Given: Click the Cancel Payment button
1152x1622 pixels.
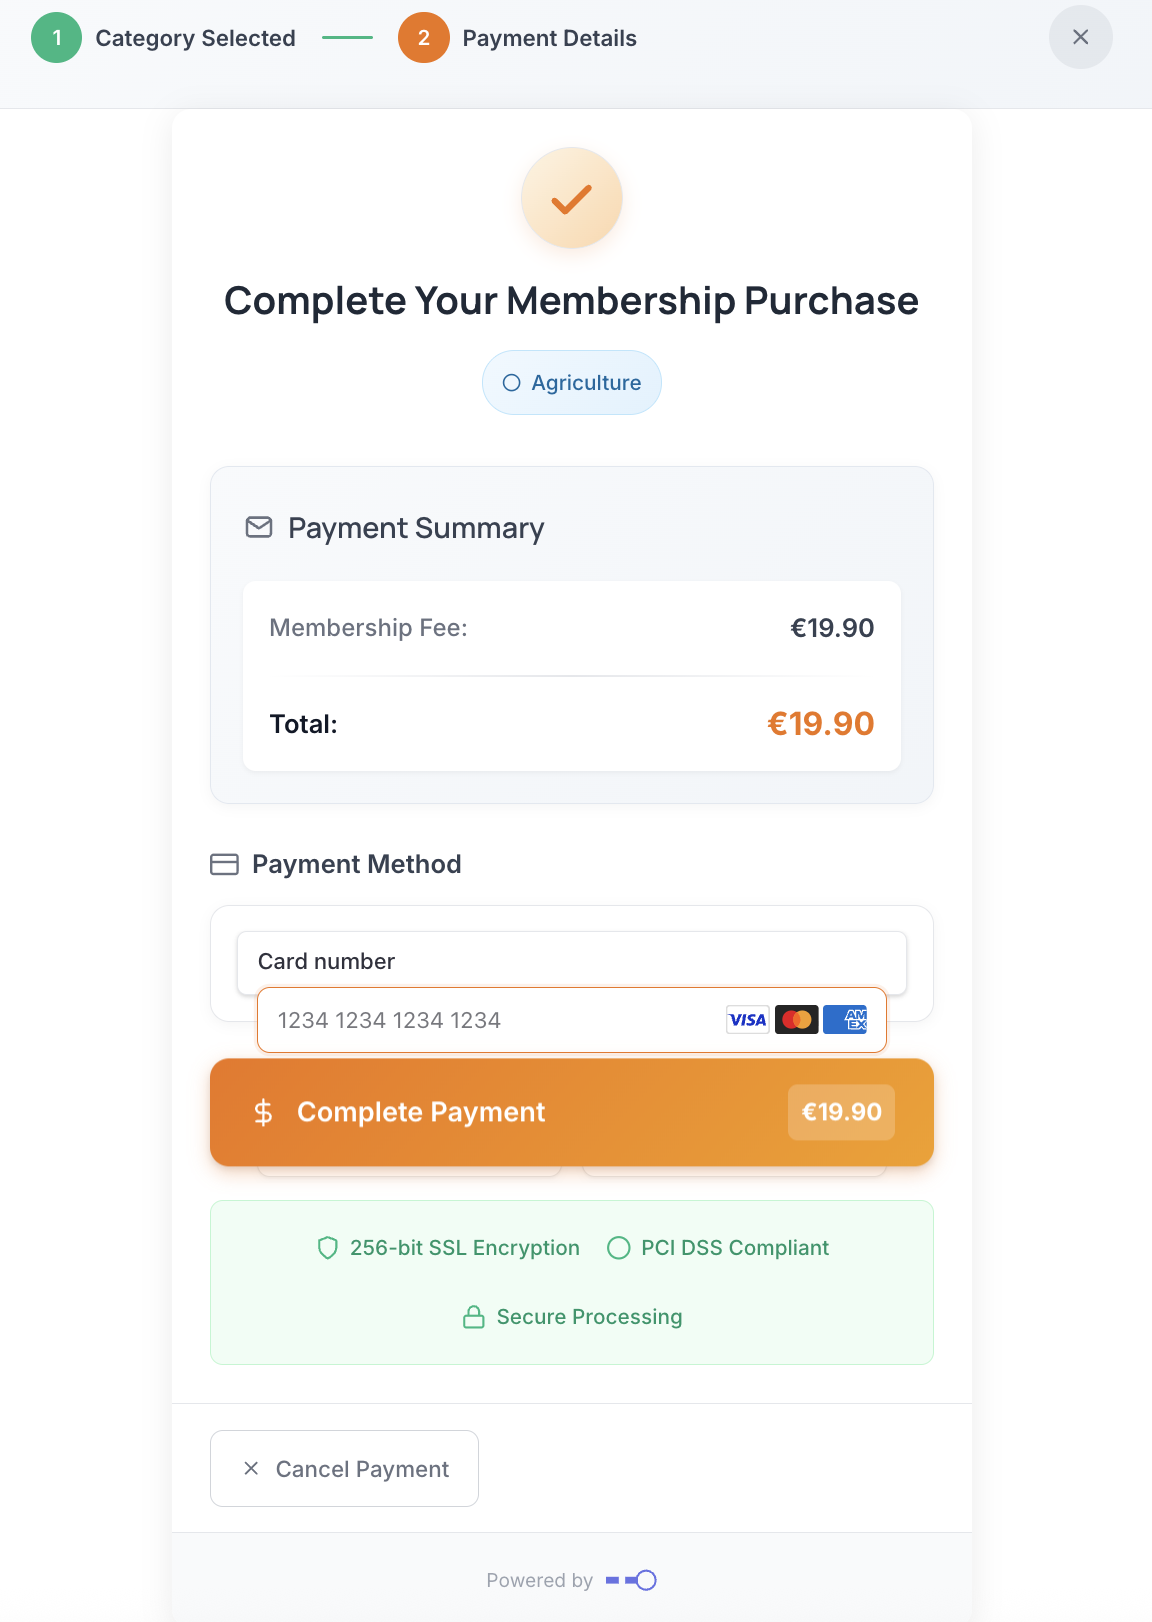Looking at the screenshot, I should point(344,1468).
